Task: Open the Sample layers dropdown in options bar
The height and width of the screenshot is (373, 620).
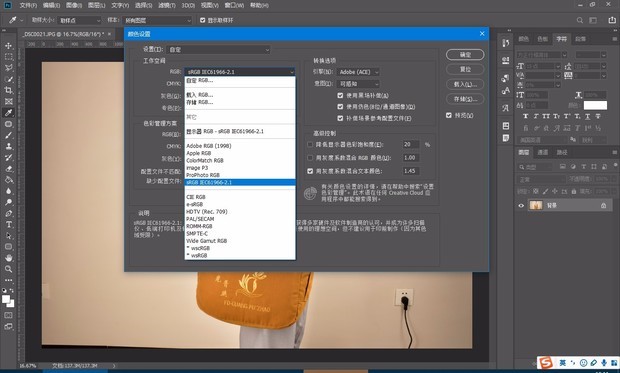Action: tap(157, 20)
